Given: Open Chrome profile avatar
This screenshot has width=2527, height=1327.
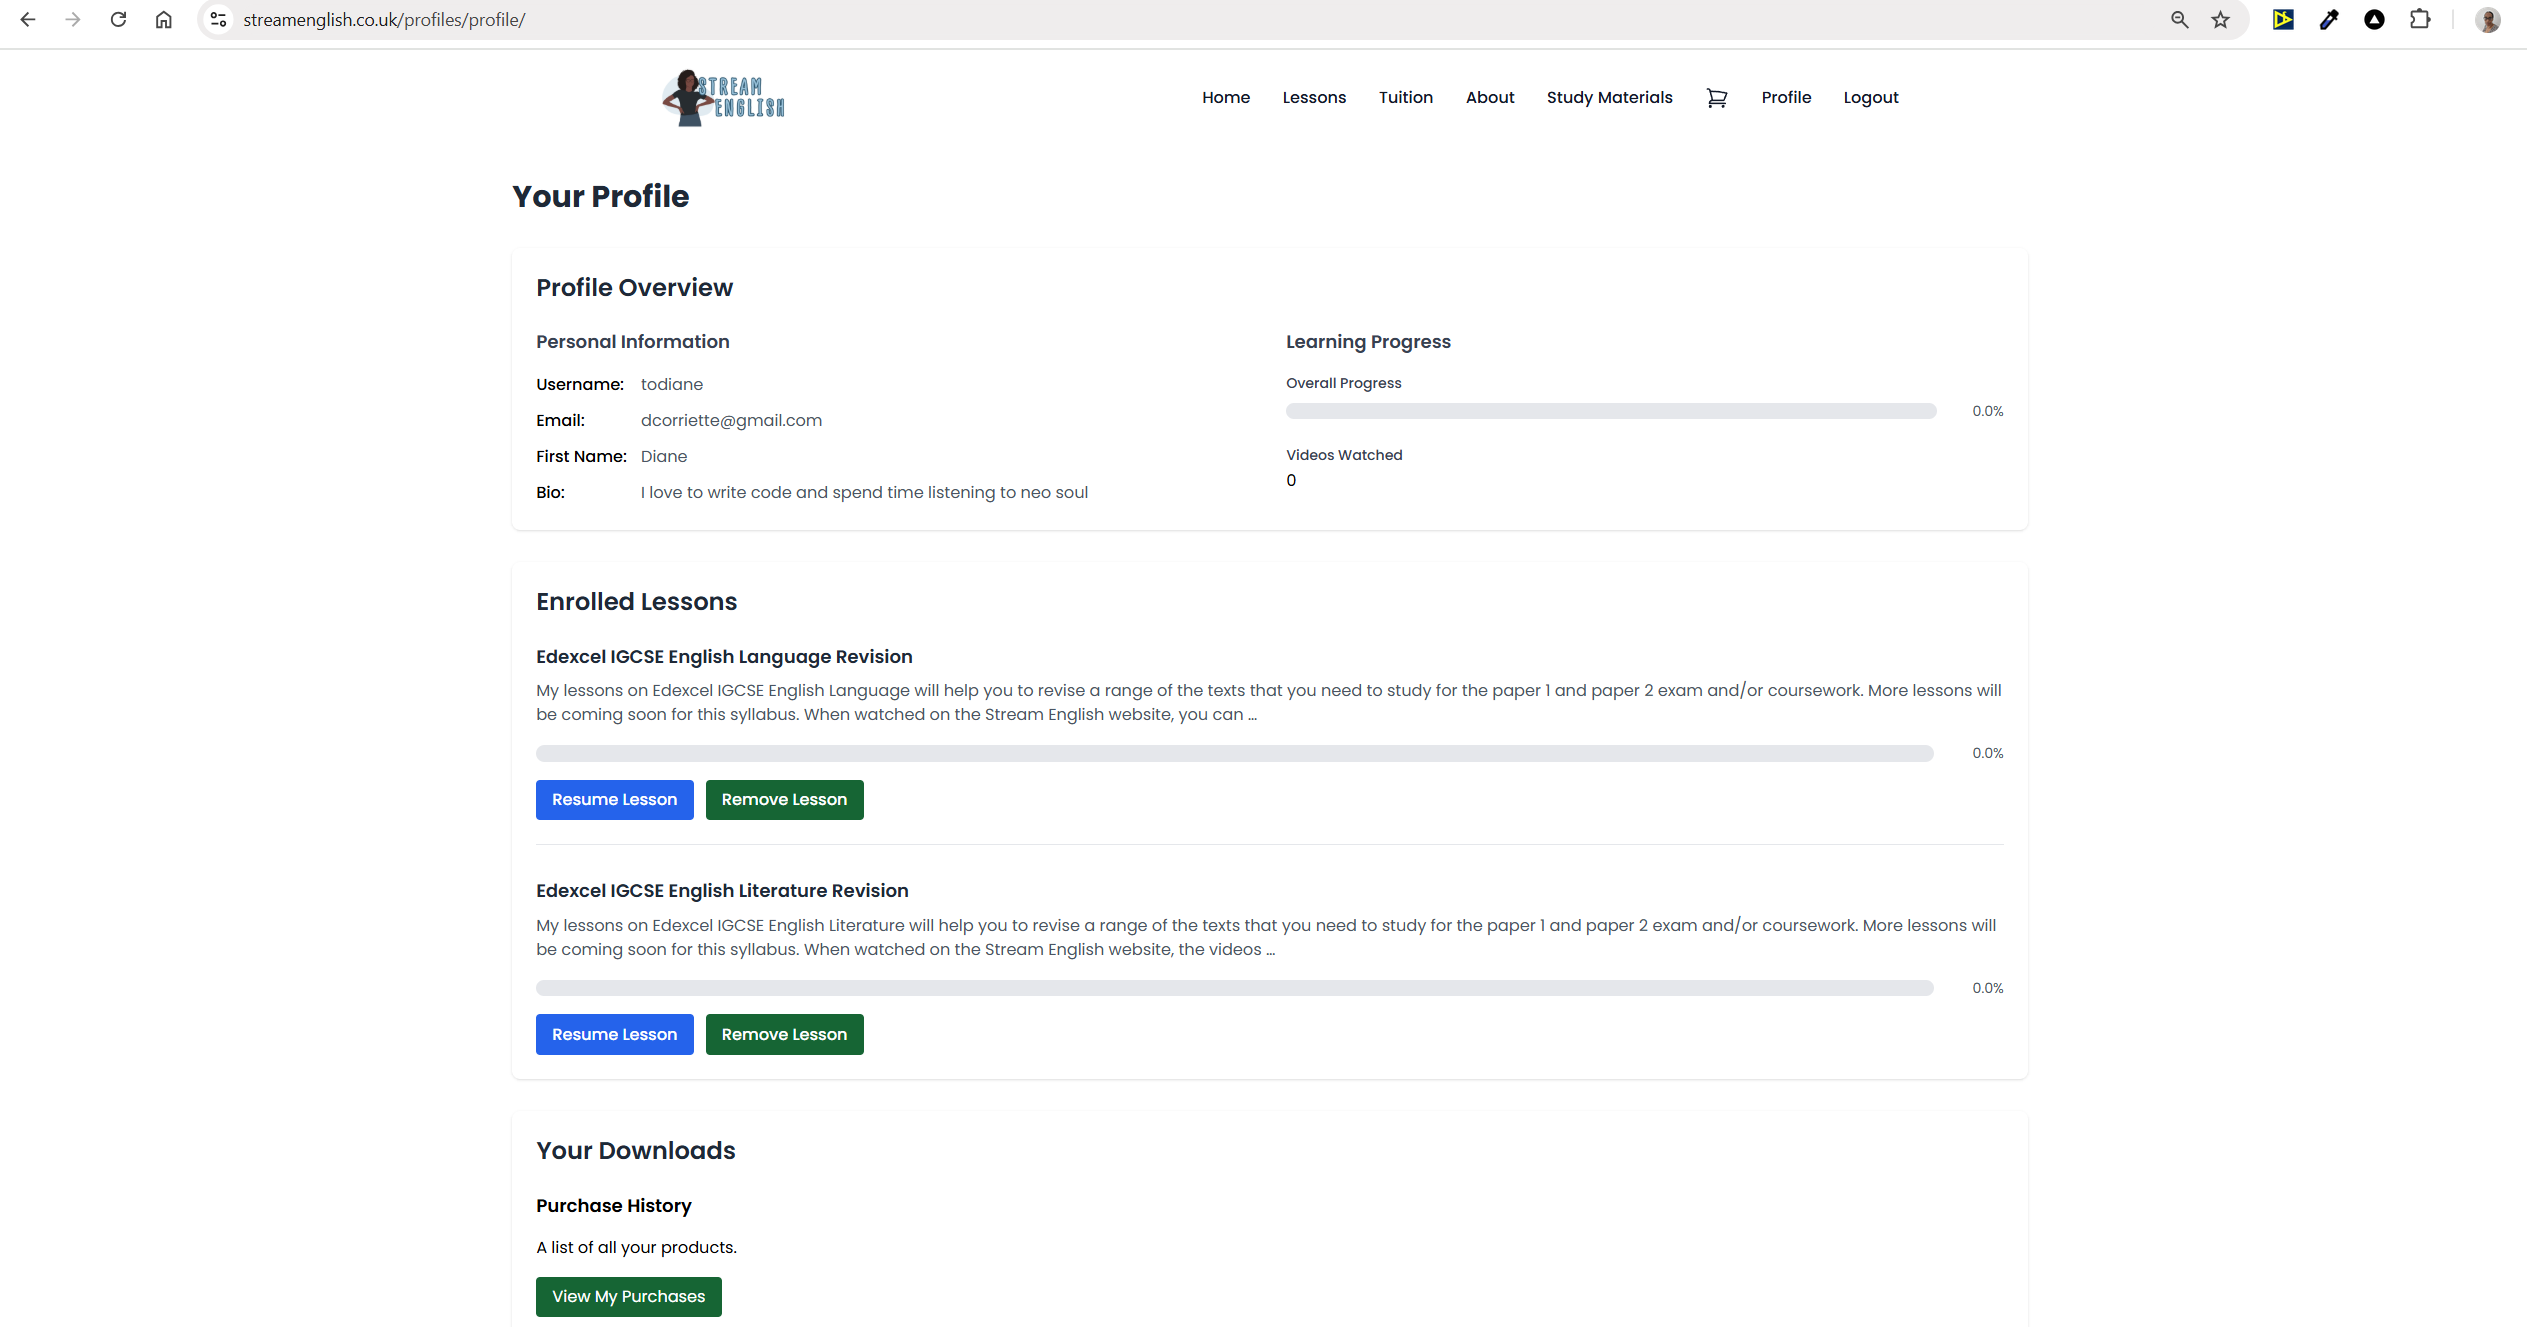Looking at the screenshot, I should tap(2488, 20).
